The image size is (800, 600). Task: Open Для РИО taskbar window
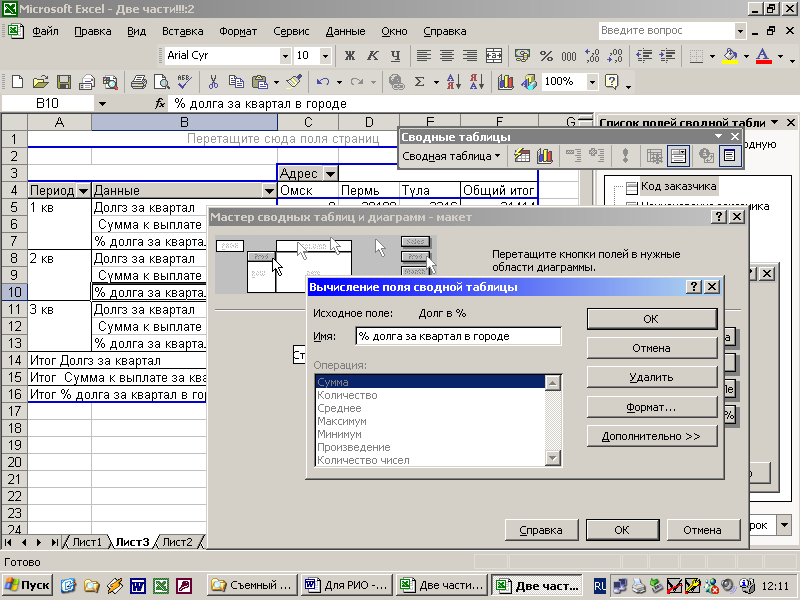[x=347, y=585]
